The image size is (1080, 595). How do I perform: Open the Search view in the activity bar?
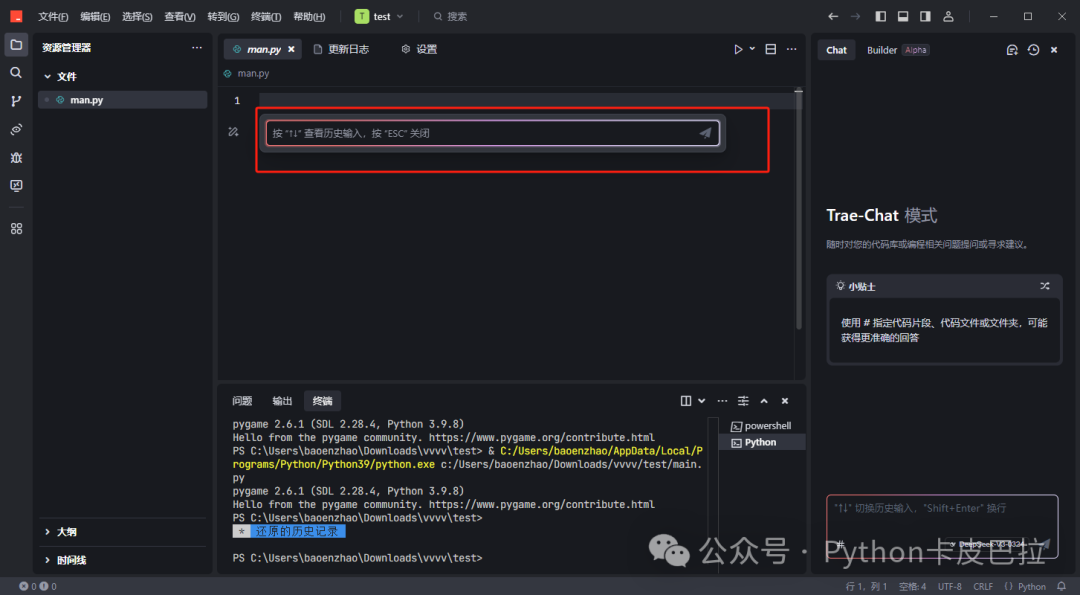pyautogui.click(x=16, y=73)
